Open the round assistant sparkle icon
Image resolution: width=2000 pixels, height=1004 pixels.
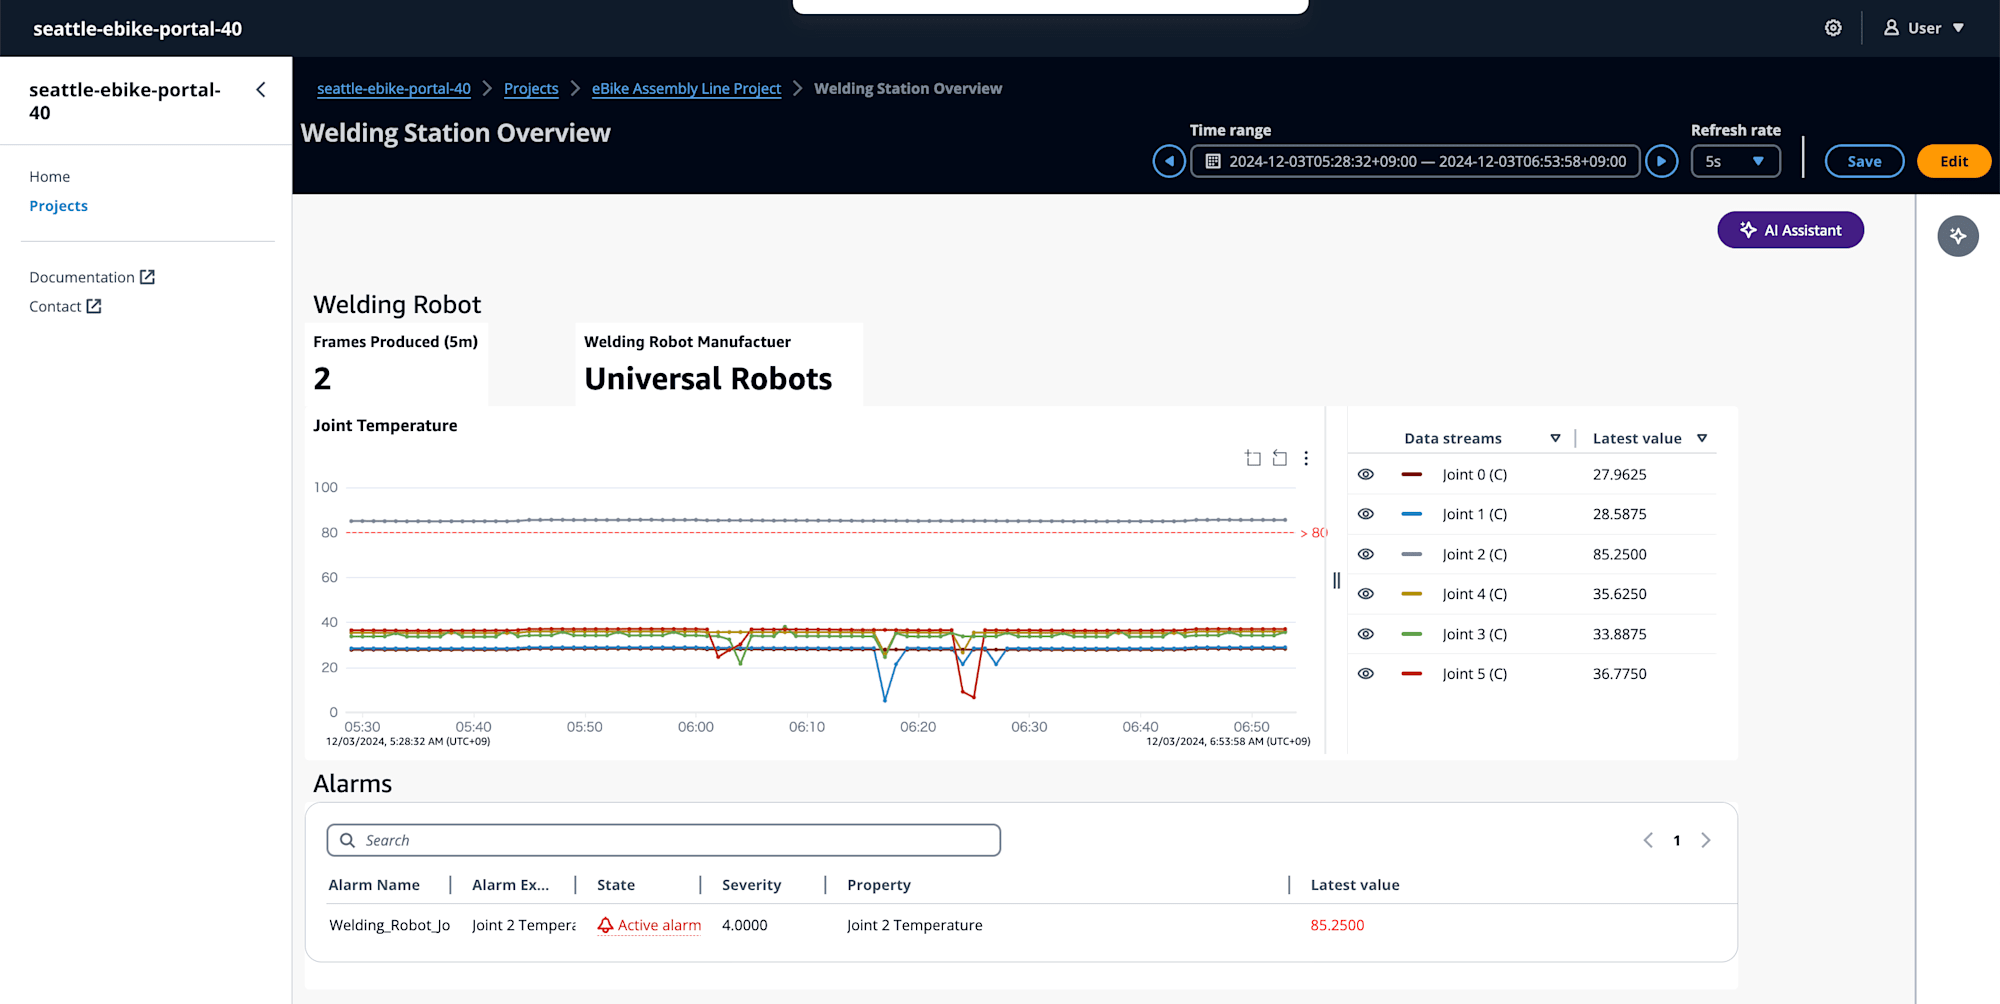tap(1958, 236)
